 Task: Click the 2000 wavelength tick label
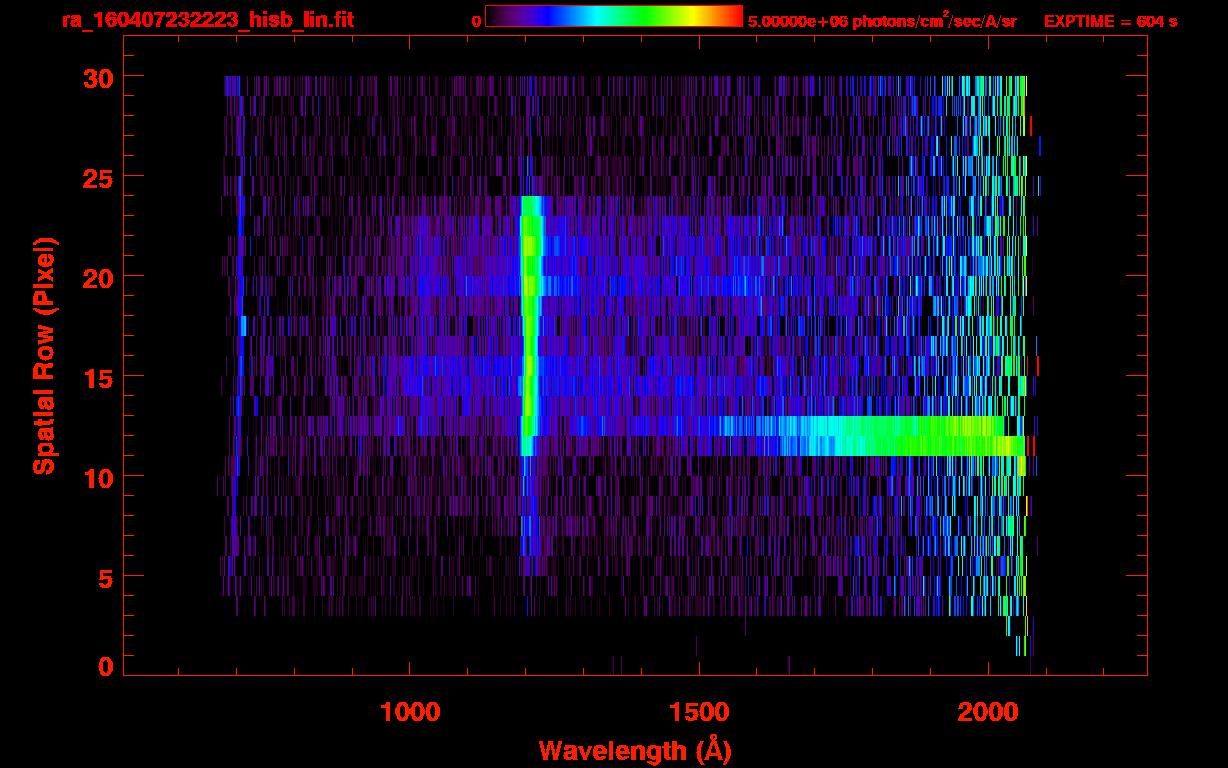987,711
